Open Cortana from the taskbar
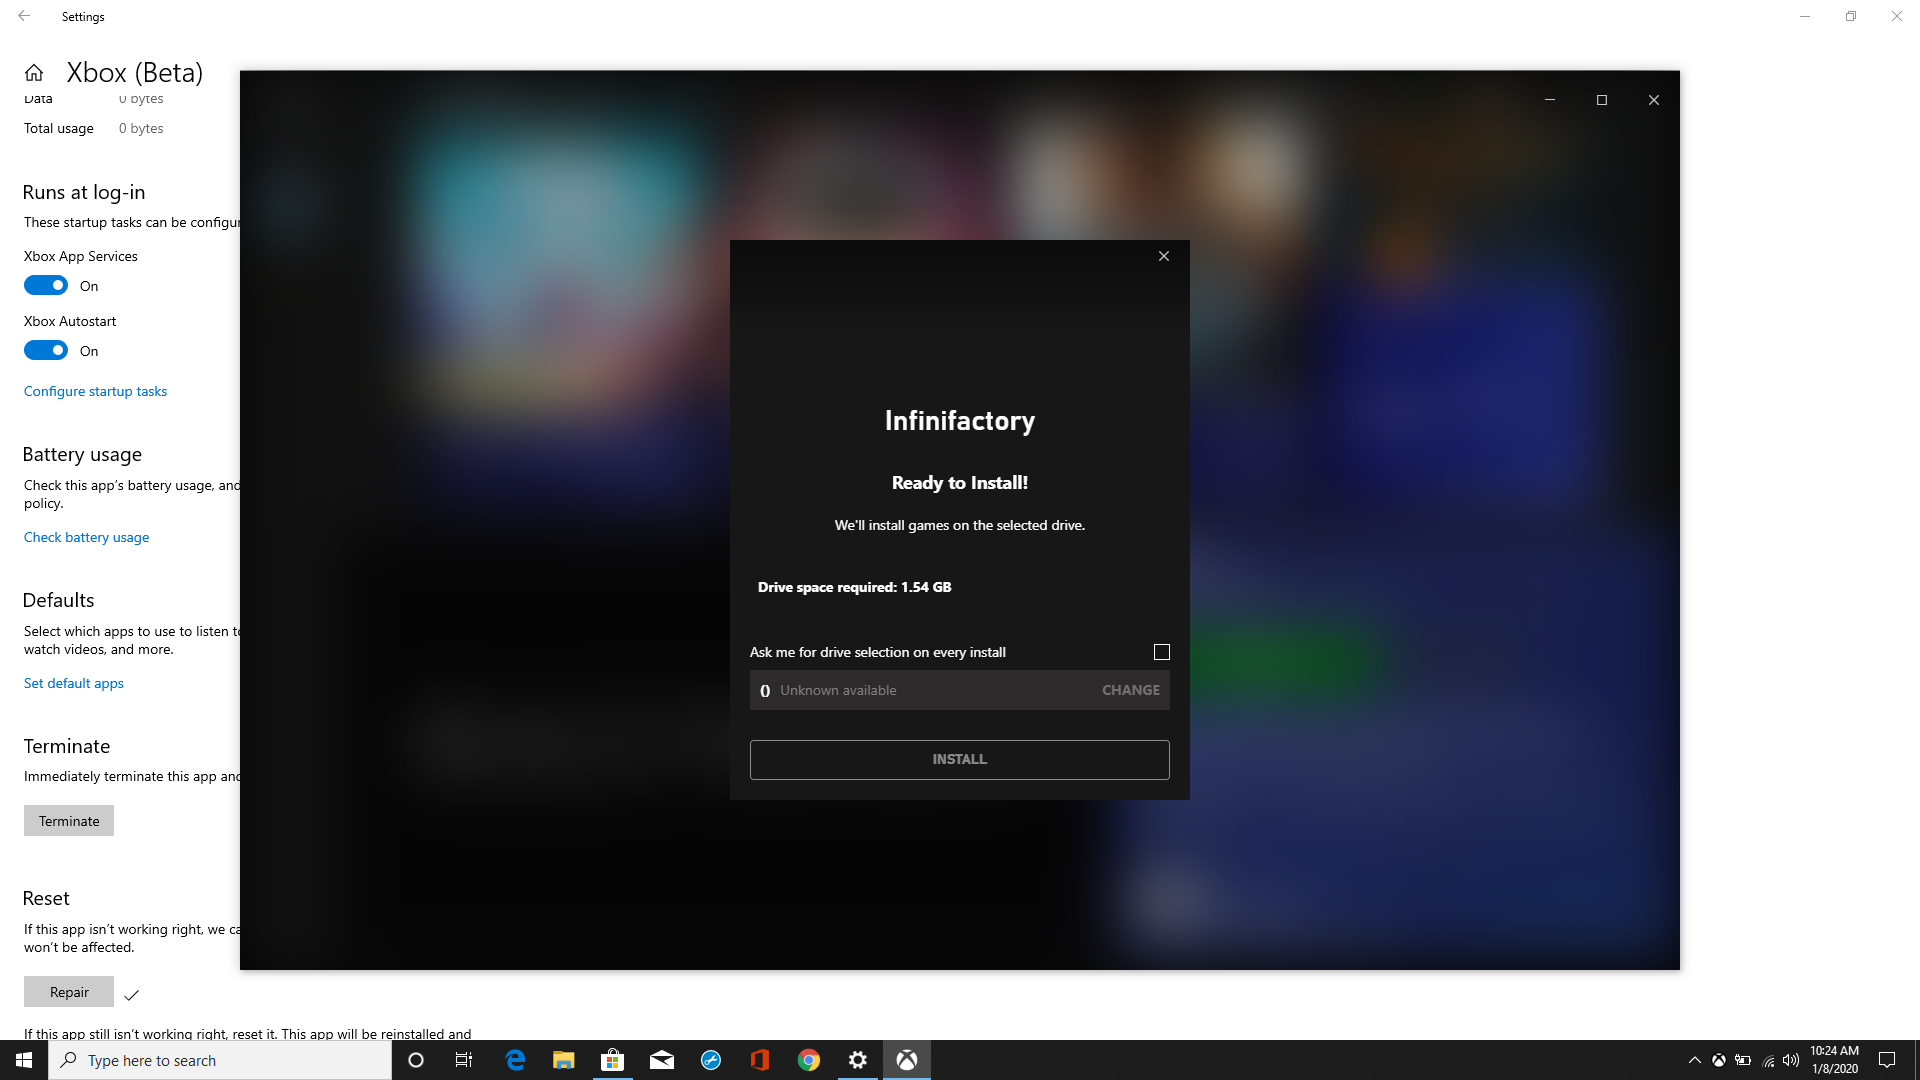1920x1080 pixels. (416, 1060)
